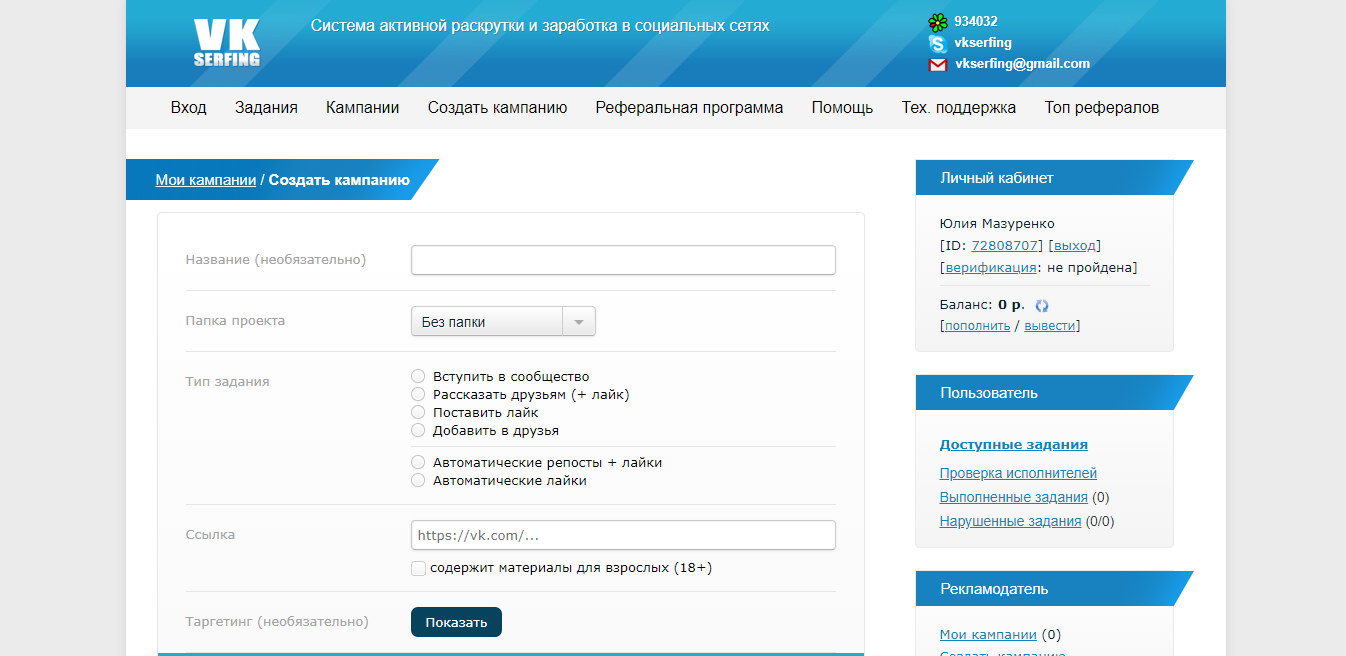Click the Gmail envelope icon
Viewport: 1346px width, 656px height.
(937, 63)
